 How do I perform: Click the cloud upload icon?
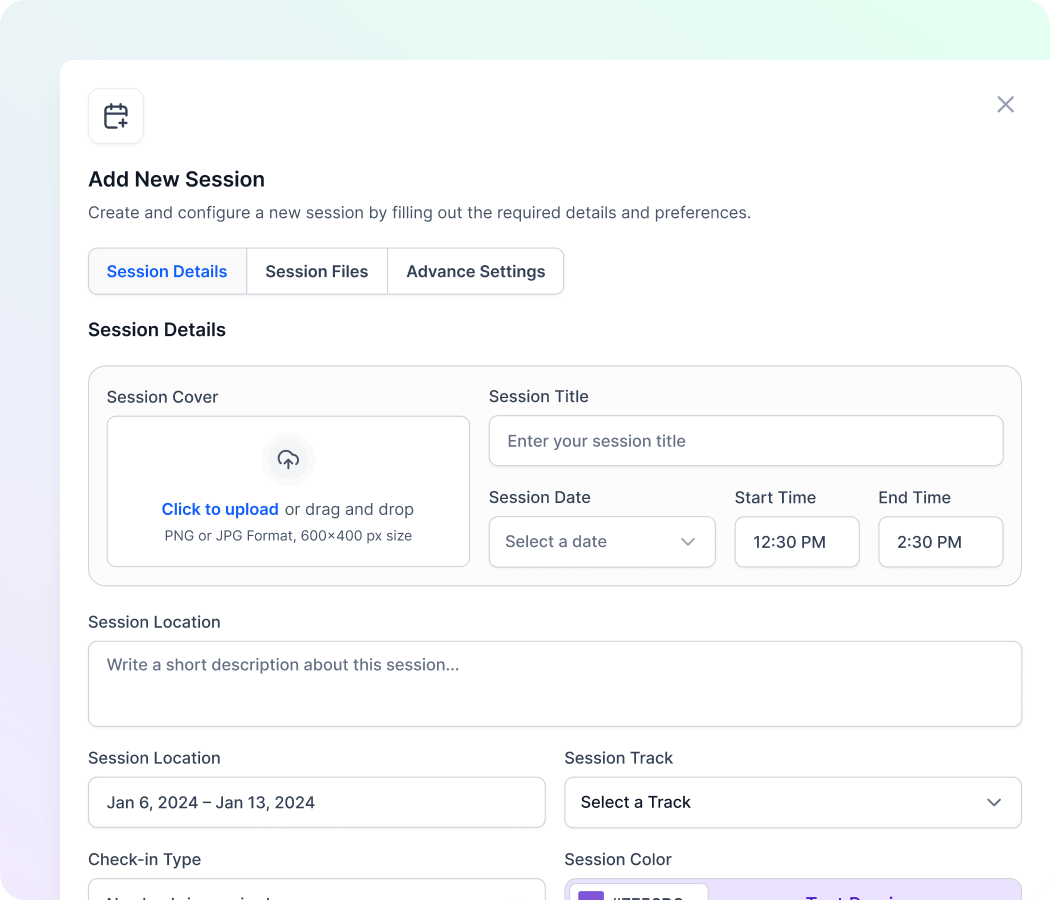tap(288, 459)
